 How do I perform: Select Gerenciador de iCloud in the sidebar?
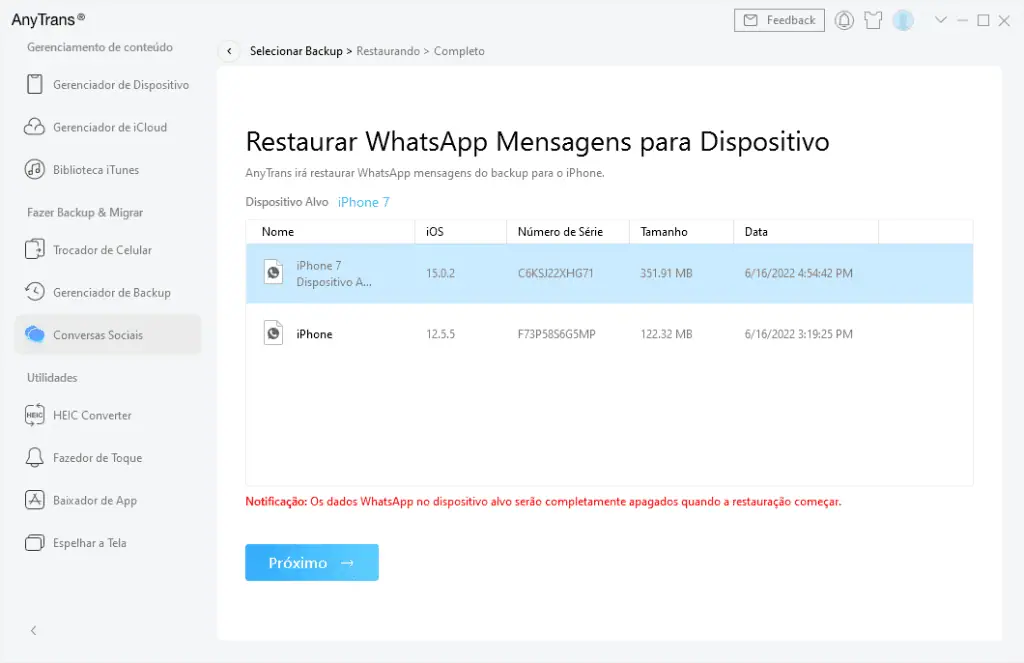(x=112, y=127)
